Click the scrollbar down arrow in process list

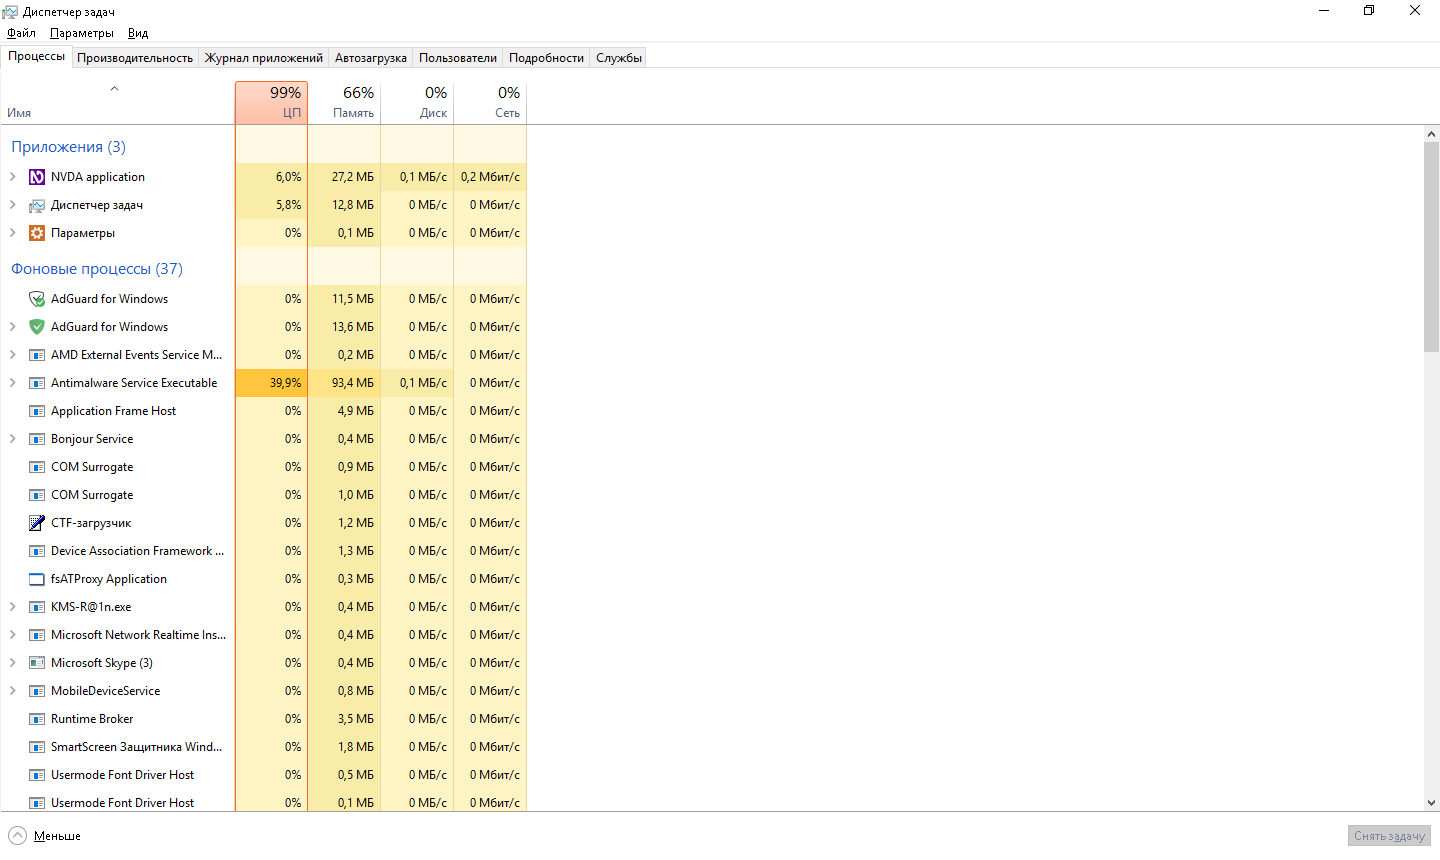pyautogui.click(x=1431, y=802)
